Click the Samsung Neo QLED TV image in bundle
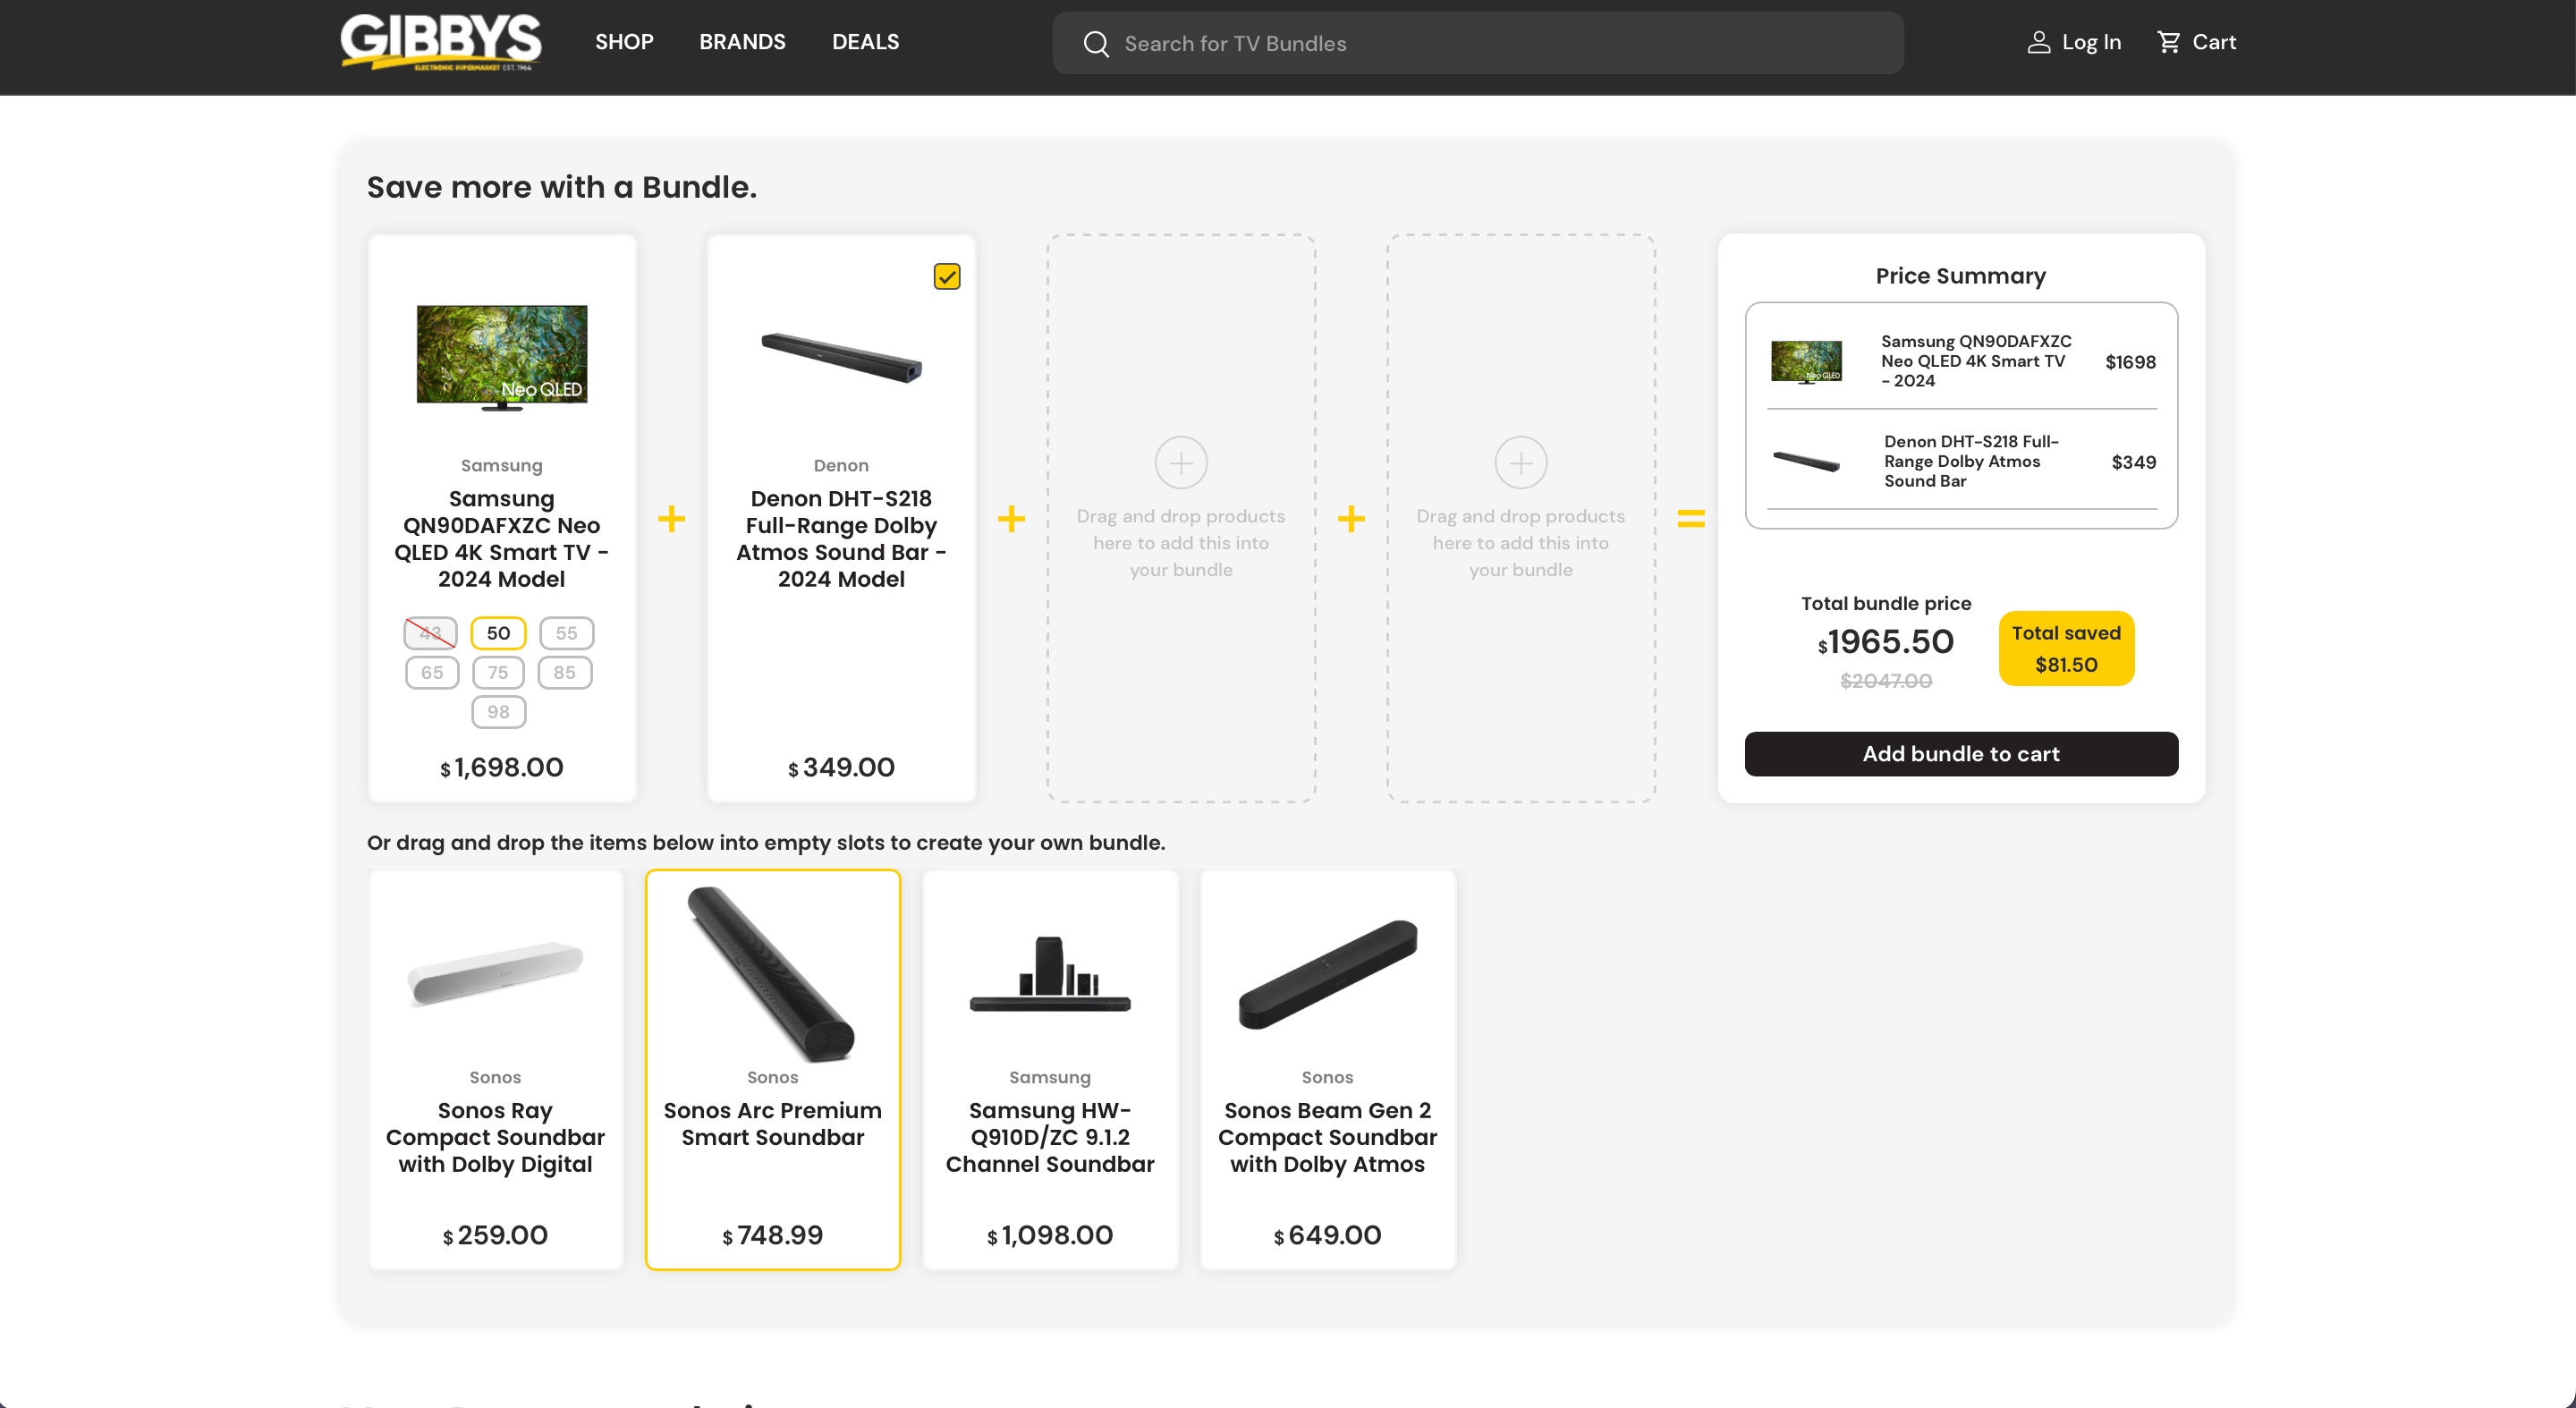The height and width of the screenshot is (1408, 2576). (x=502, y=357)
